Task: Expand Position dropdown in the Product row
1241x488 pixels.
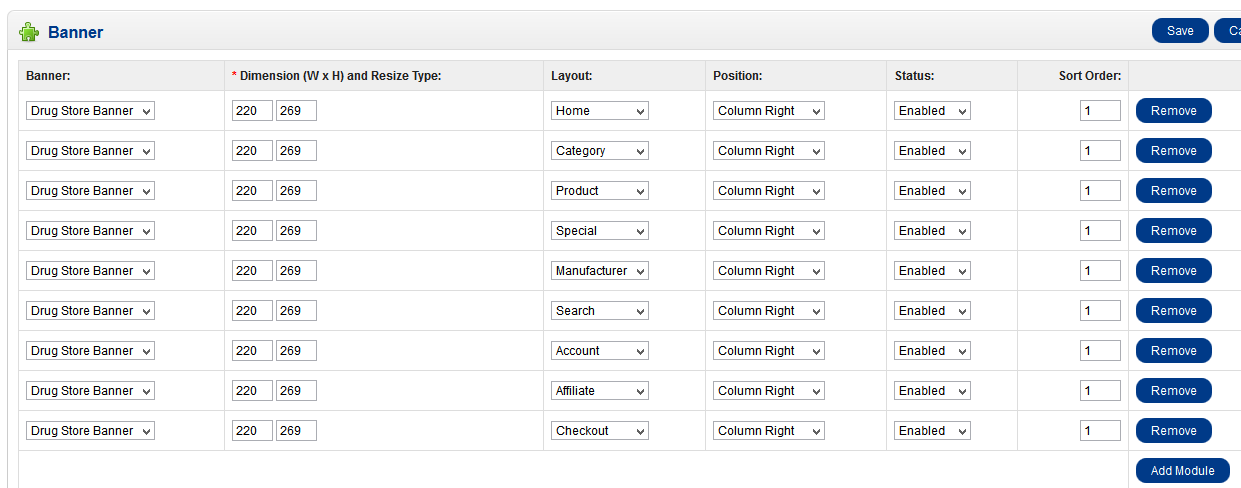Action: (x=768, y=191)
